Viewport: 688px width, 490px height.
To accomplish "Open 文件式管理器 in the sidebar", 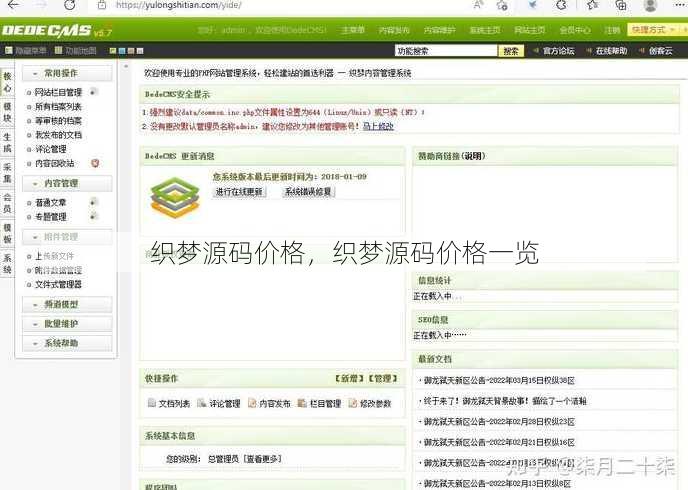I will (58, 284).
